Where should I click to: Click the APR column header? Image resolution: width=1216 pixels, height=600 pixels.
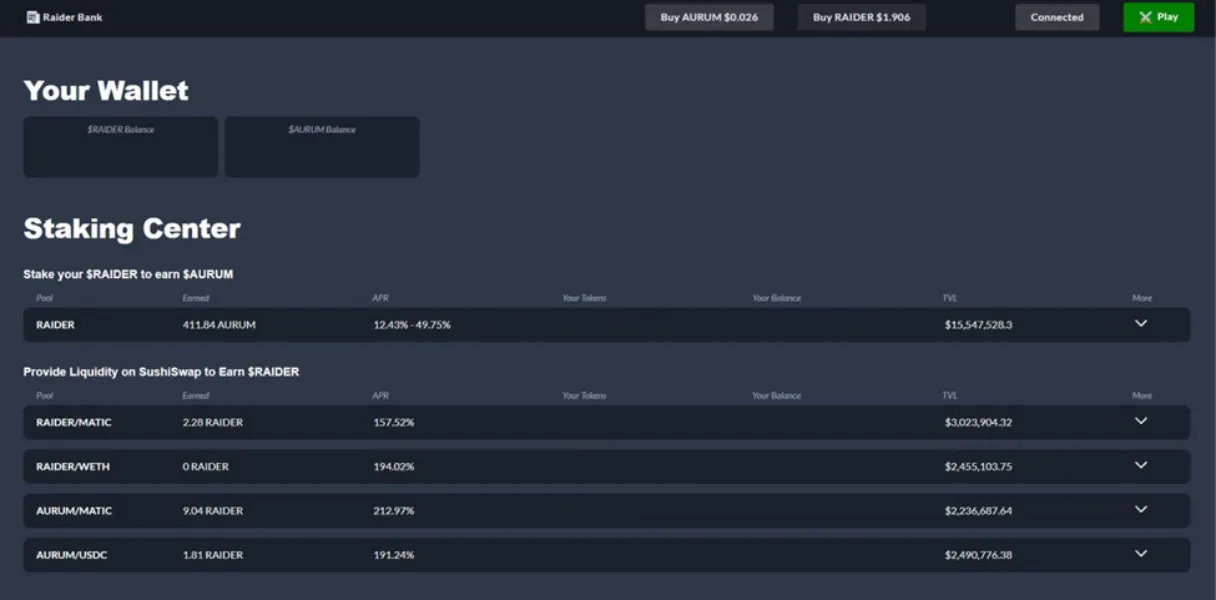tap(380, 297)
